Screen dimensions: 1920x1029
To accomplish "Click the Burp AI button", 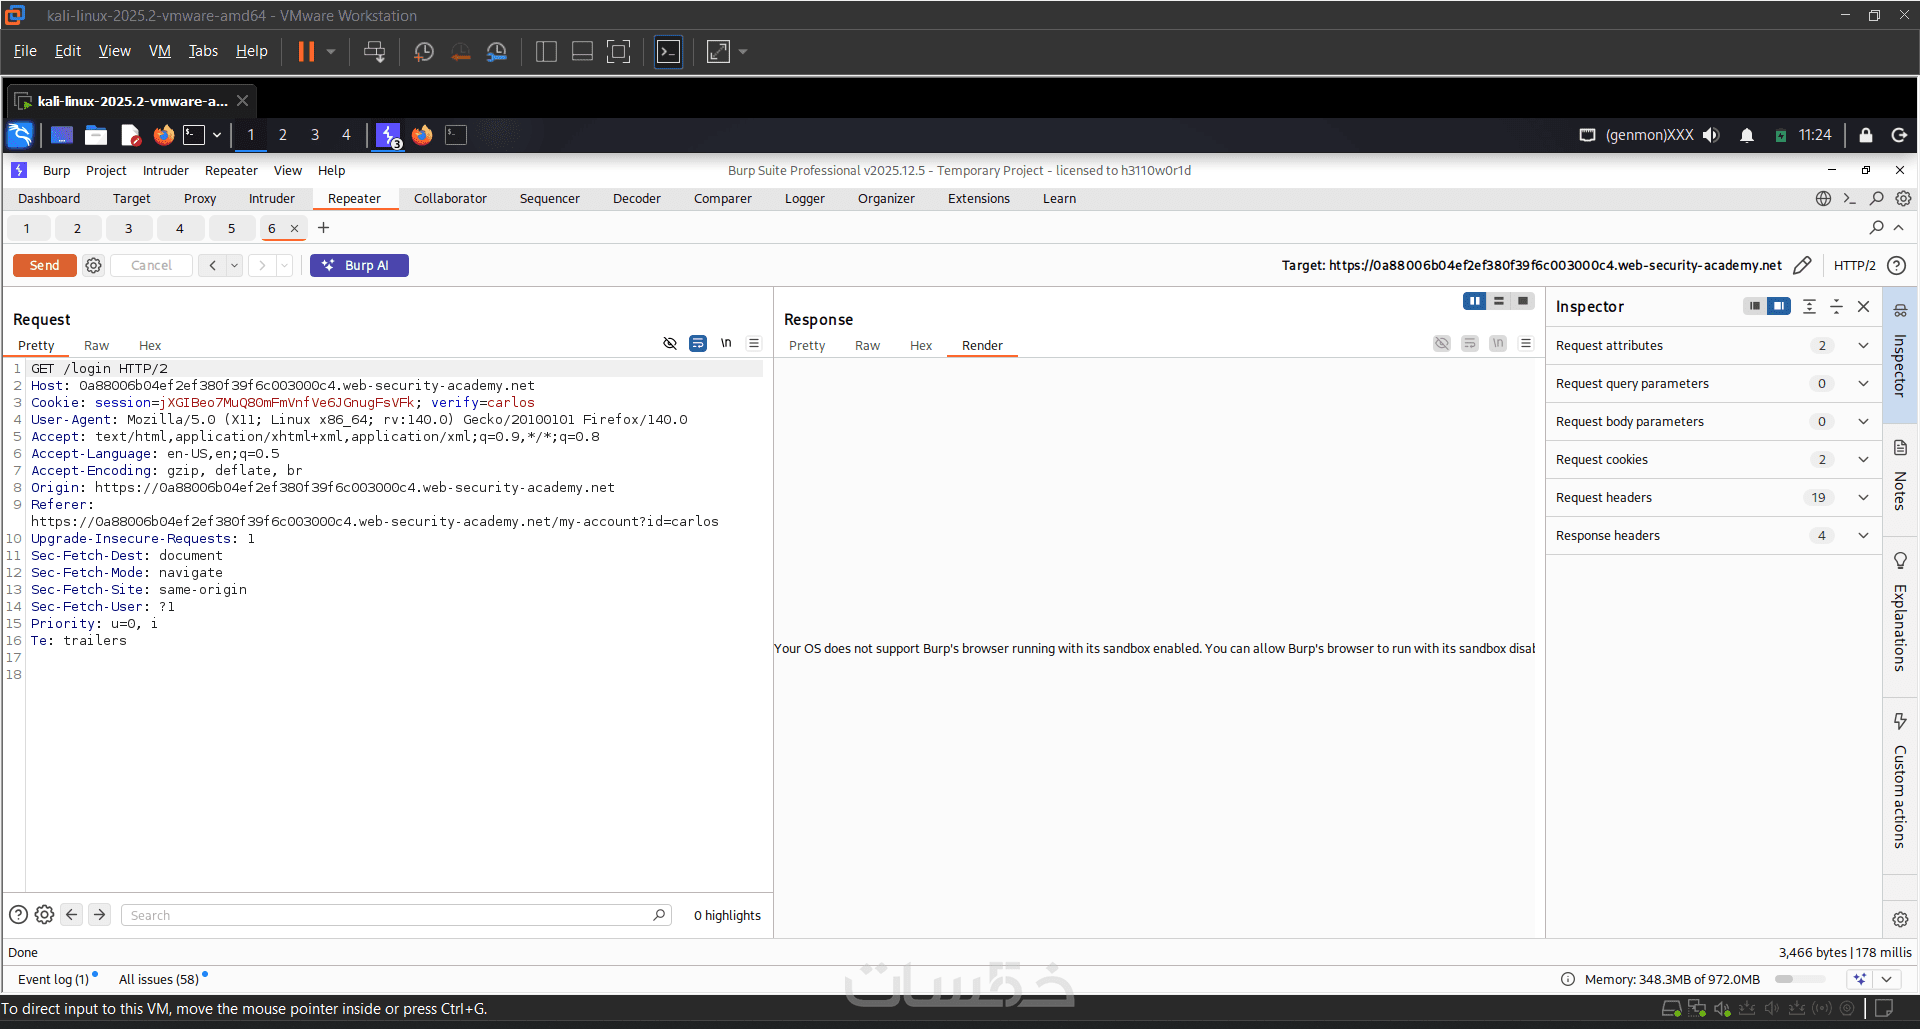I will click(359, 265).
